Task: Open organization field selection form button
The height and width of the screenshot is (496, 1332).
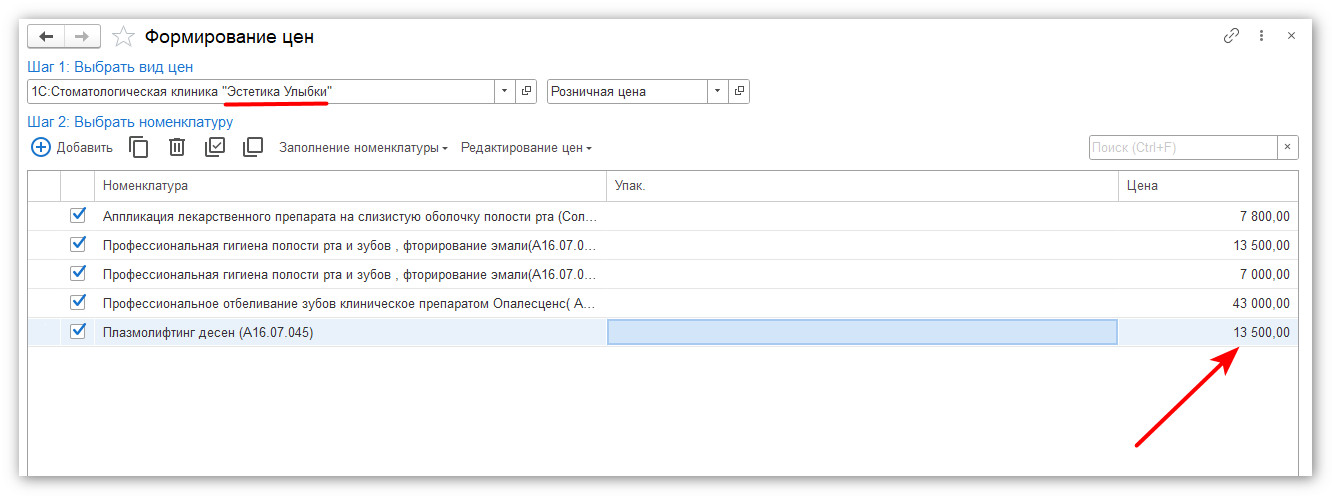Action: click(527, 91)
